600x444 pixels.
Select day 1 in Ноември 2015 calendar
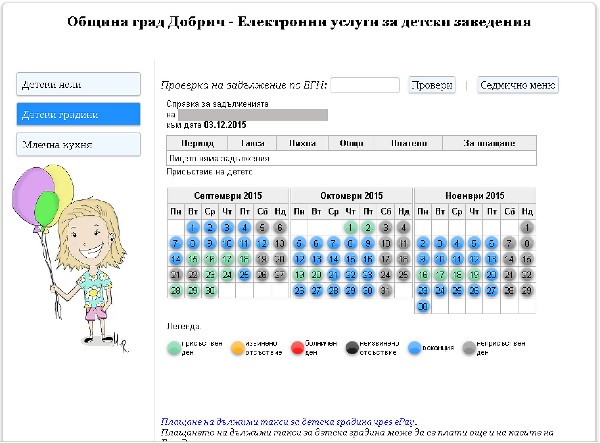(x=526, y=227)
